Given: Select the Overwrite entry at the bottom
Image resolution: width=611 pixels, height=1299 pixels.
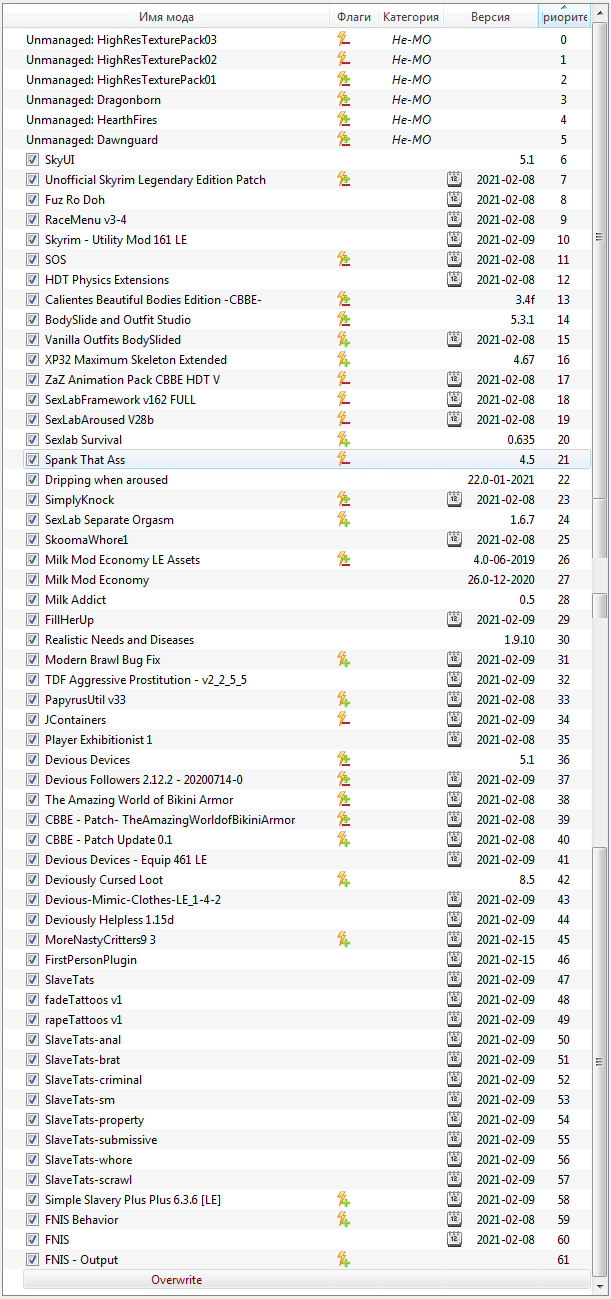Looking at the screenshot, I should (x=306, y=1280).
